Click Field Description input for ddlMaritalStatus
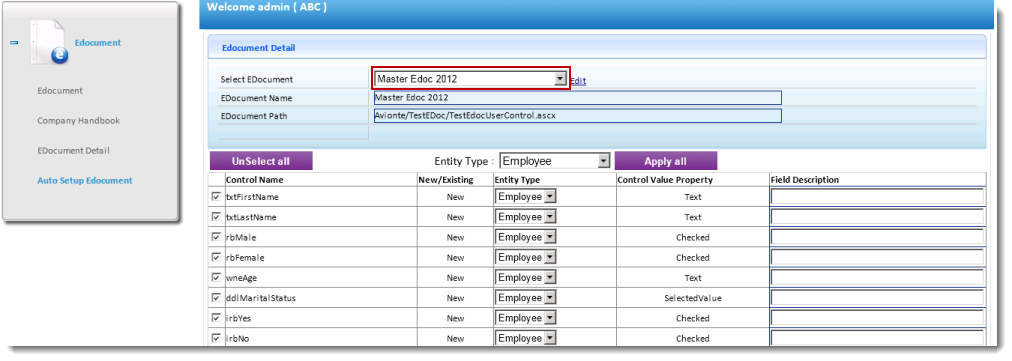 tap(878, 298)
